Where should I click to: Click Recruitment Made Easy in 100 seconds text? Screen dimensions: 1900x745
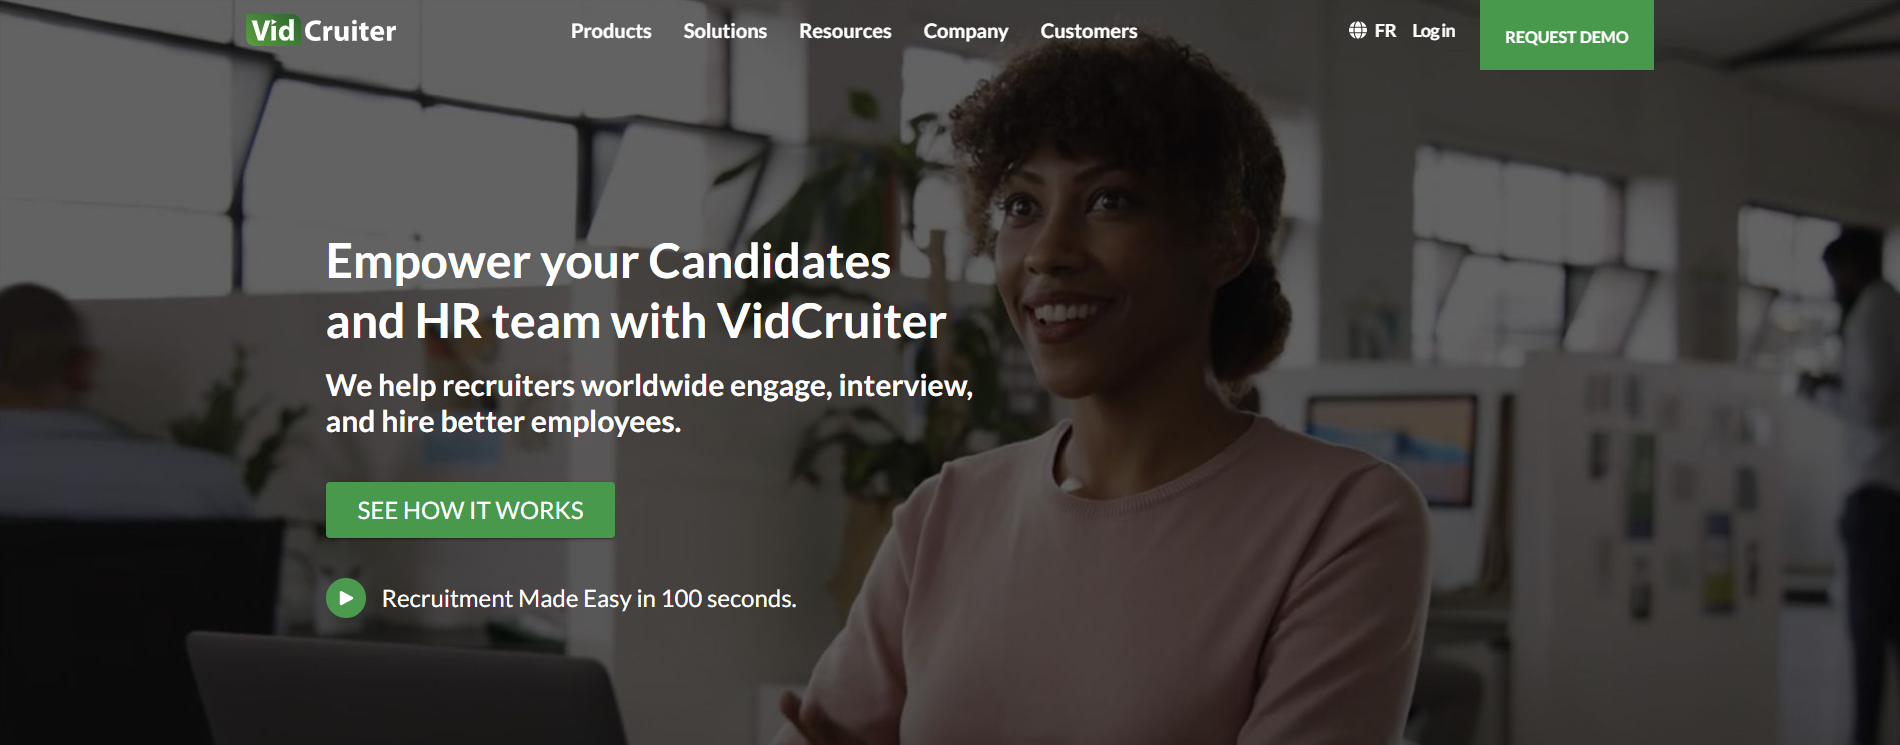589,598
